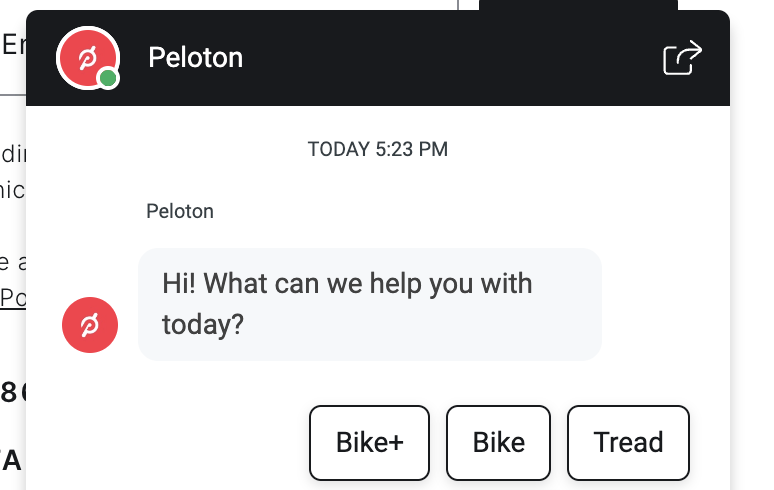The width and height of the screenshot is (774, 490).
Task: Click the Peloton sender name above message
Action: coord(180,211)
